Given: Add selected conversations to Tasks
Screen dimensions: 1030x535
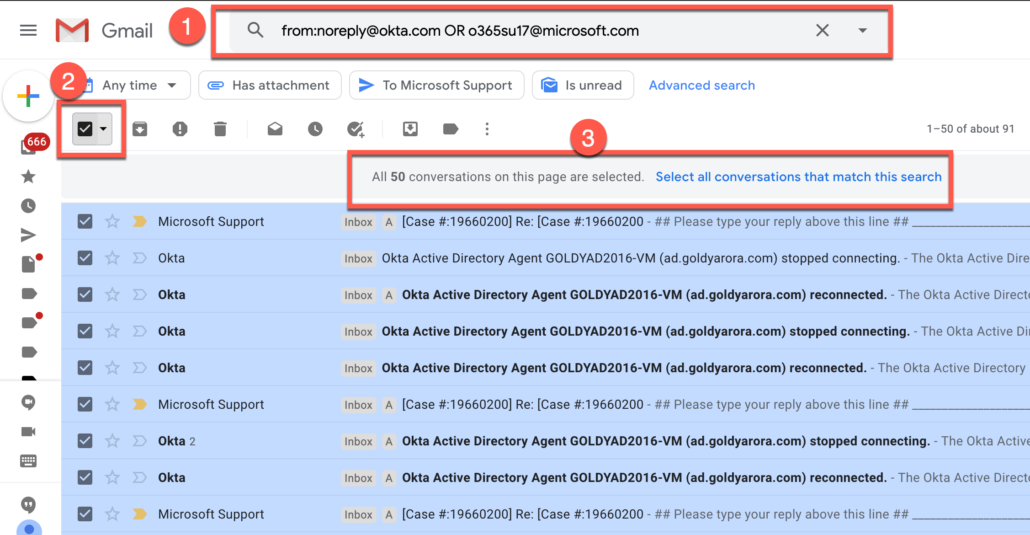Looking at the screenshot, I should pos(355,129).
